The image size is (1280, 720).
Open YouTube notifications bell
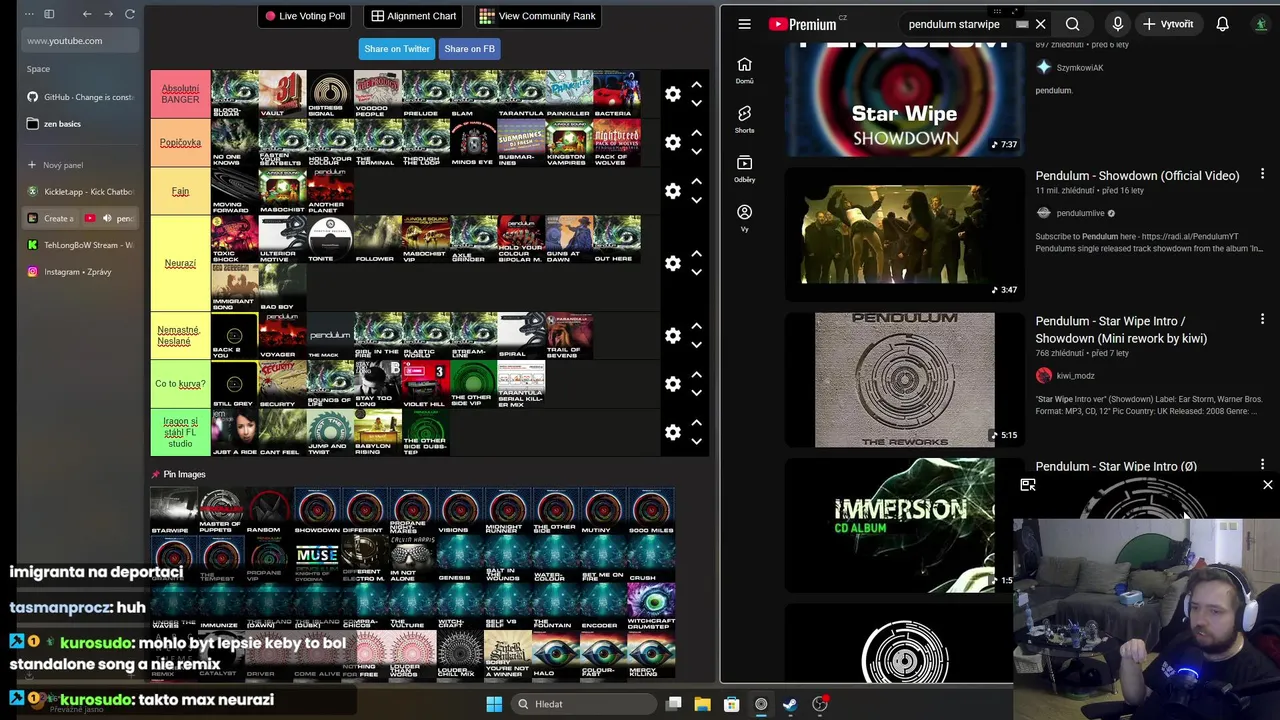1222,24
